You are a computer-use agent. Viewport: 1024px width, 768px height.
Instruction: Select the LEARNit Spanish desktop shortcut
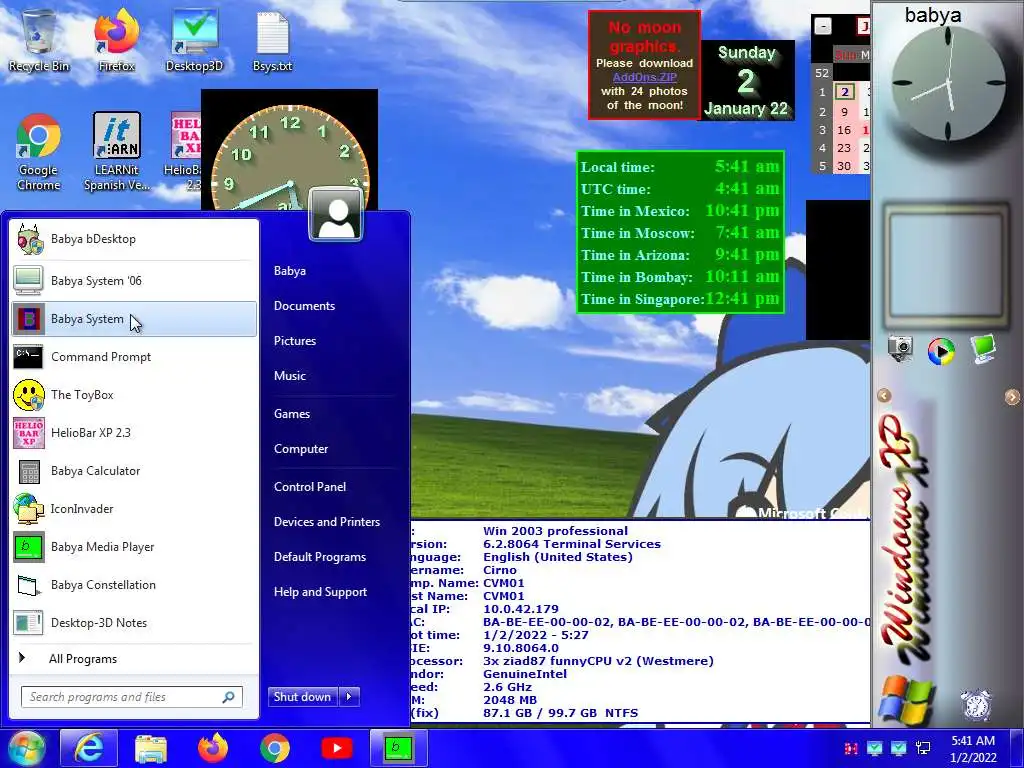point(117,152)
